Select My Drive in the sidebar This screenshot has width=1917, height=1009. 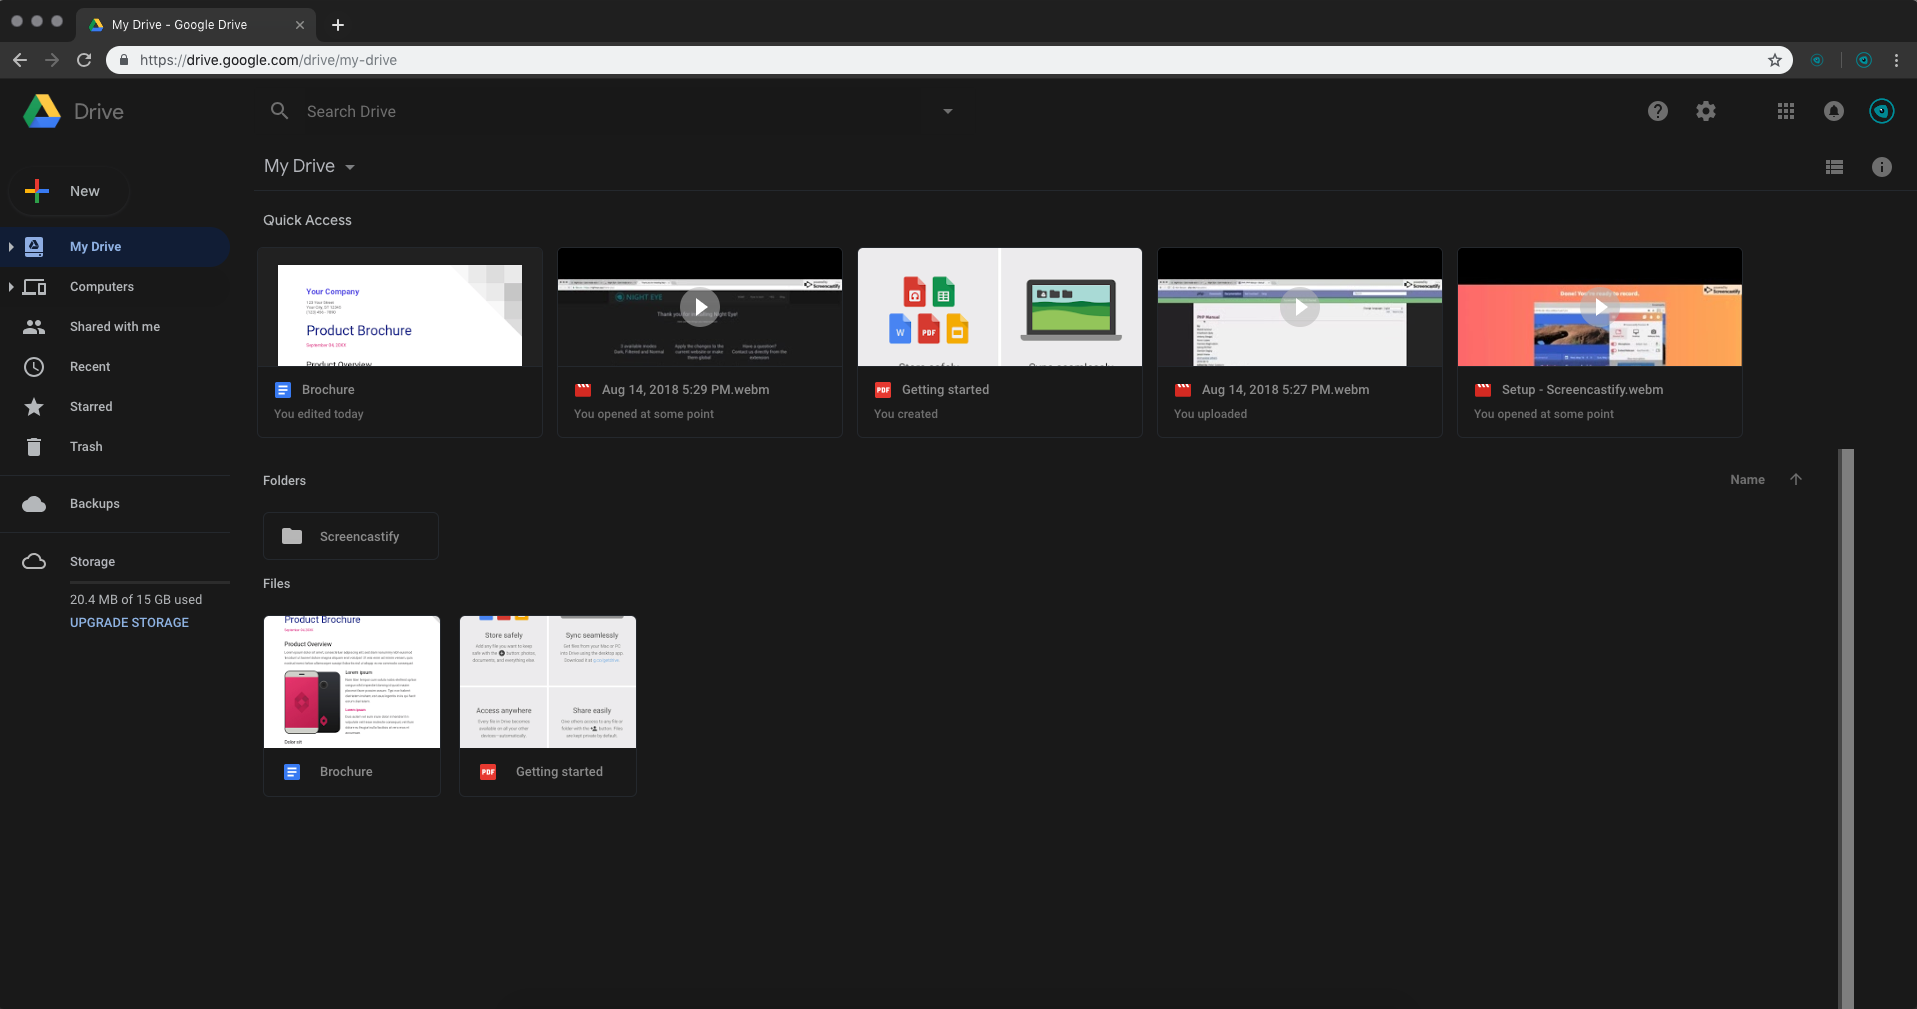(x=115, y=247)
